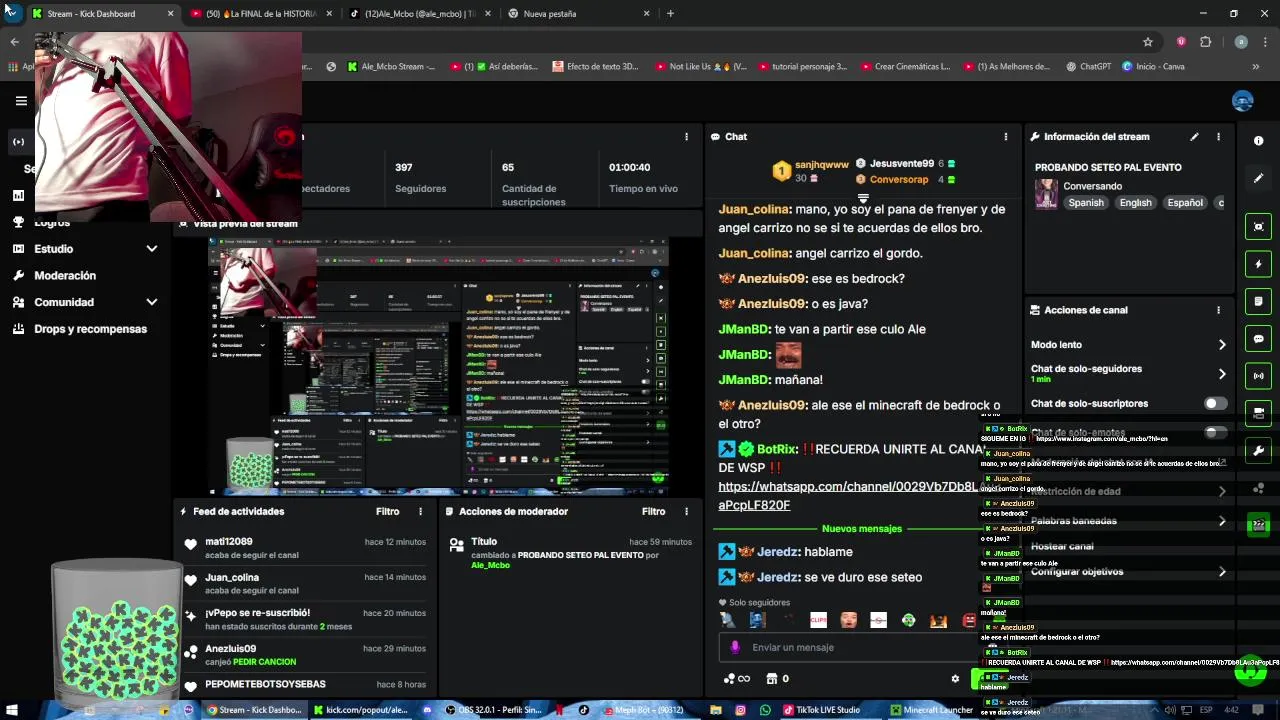Open Modo lento options arrow

pos(1222,345)
